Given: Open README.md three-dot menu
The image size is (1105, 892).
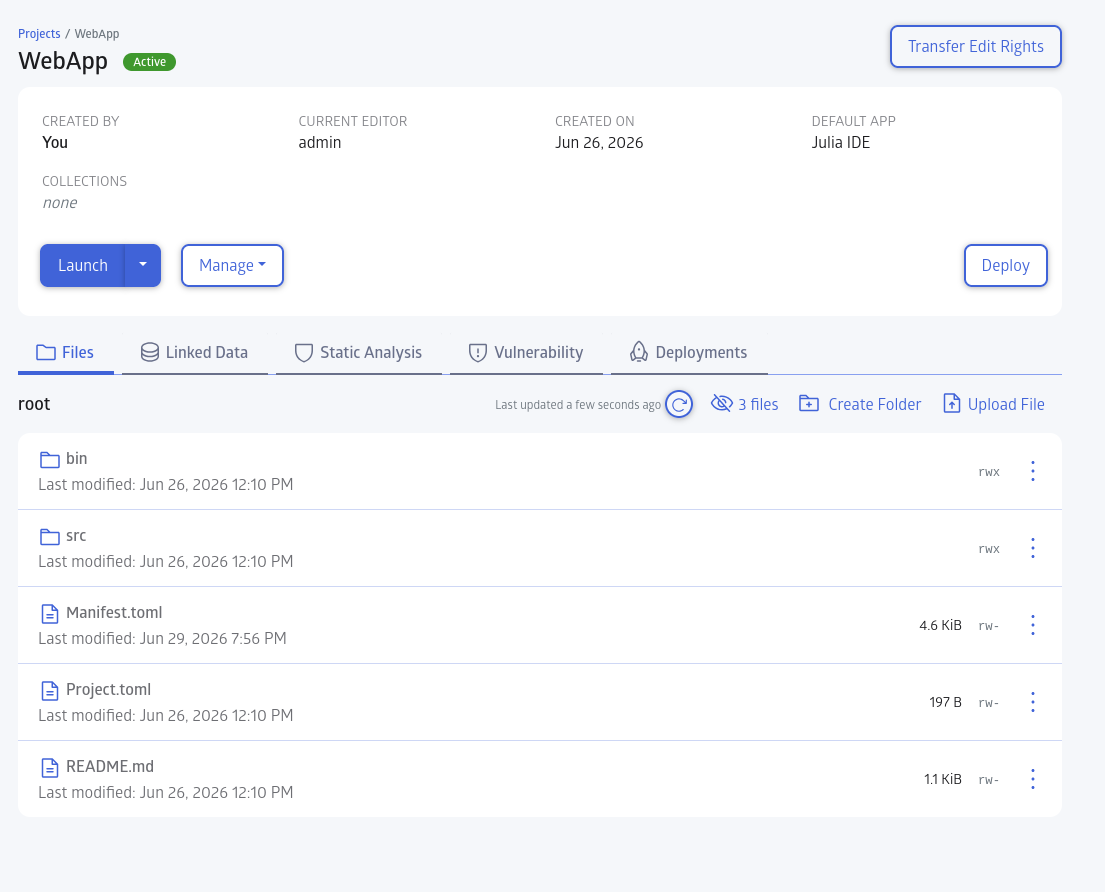Looking at the screenshot, I should [1033, 779].
